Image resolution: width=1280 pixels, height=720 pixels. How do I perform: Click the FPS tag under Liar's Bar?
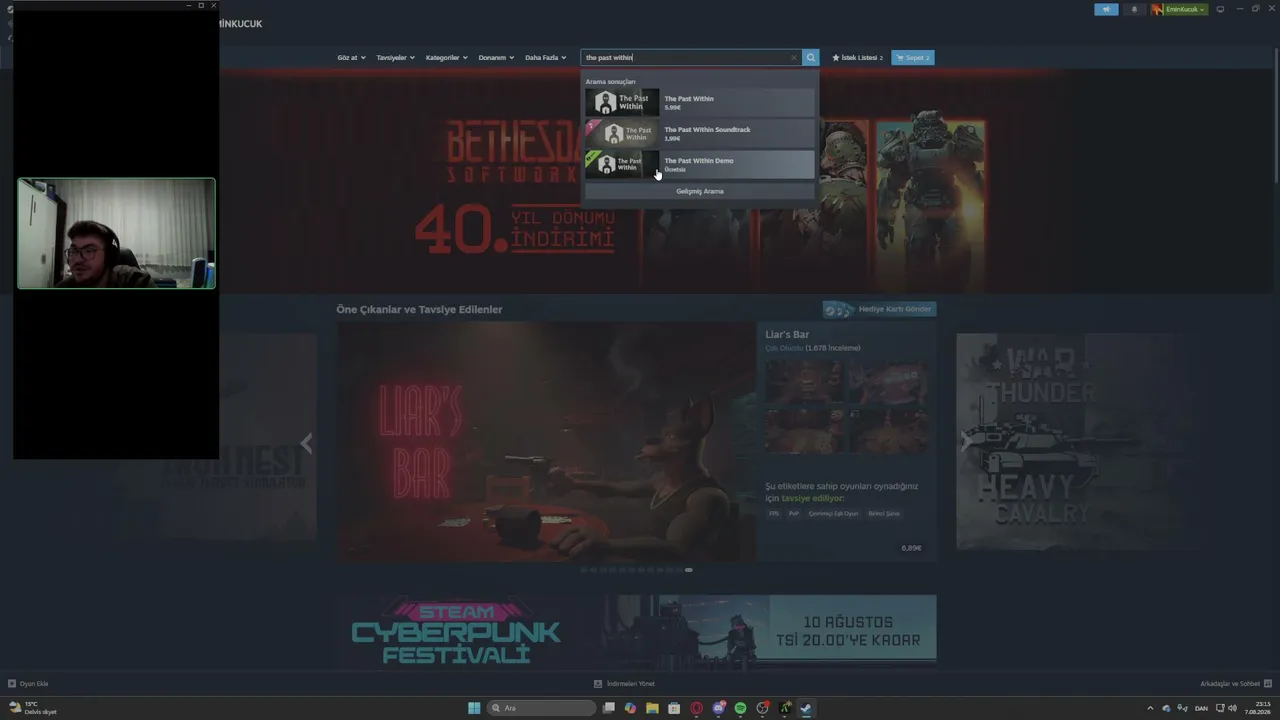click(x=774, y=514)
